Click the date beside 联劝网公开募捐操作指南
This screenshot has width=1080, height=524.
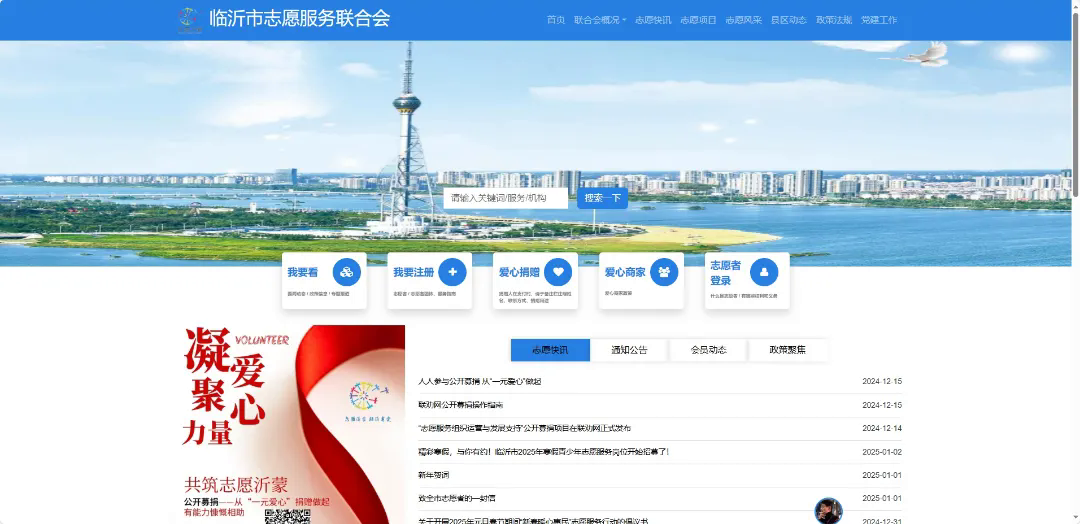(x=882, y=405)
